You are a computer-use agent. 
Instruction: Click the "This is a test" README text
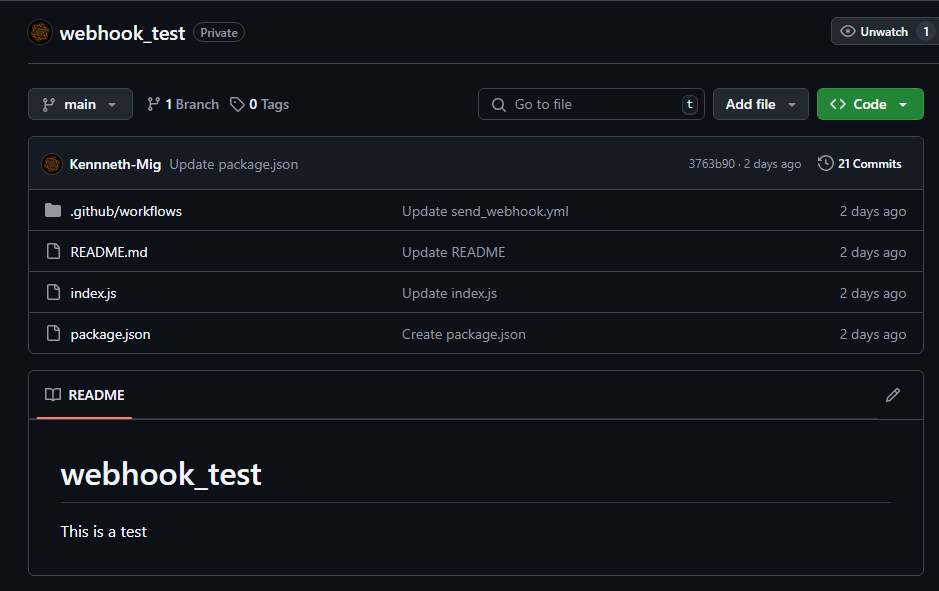[x=104, y=532]
